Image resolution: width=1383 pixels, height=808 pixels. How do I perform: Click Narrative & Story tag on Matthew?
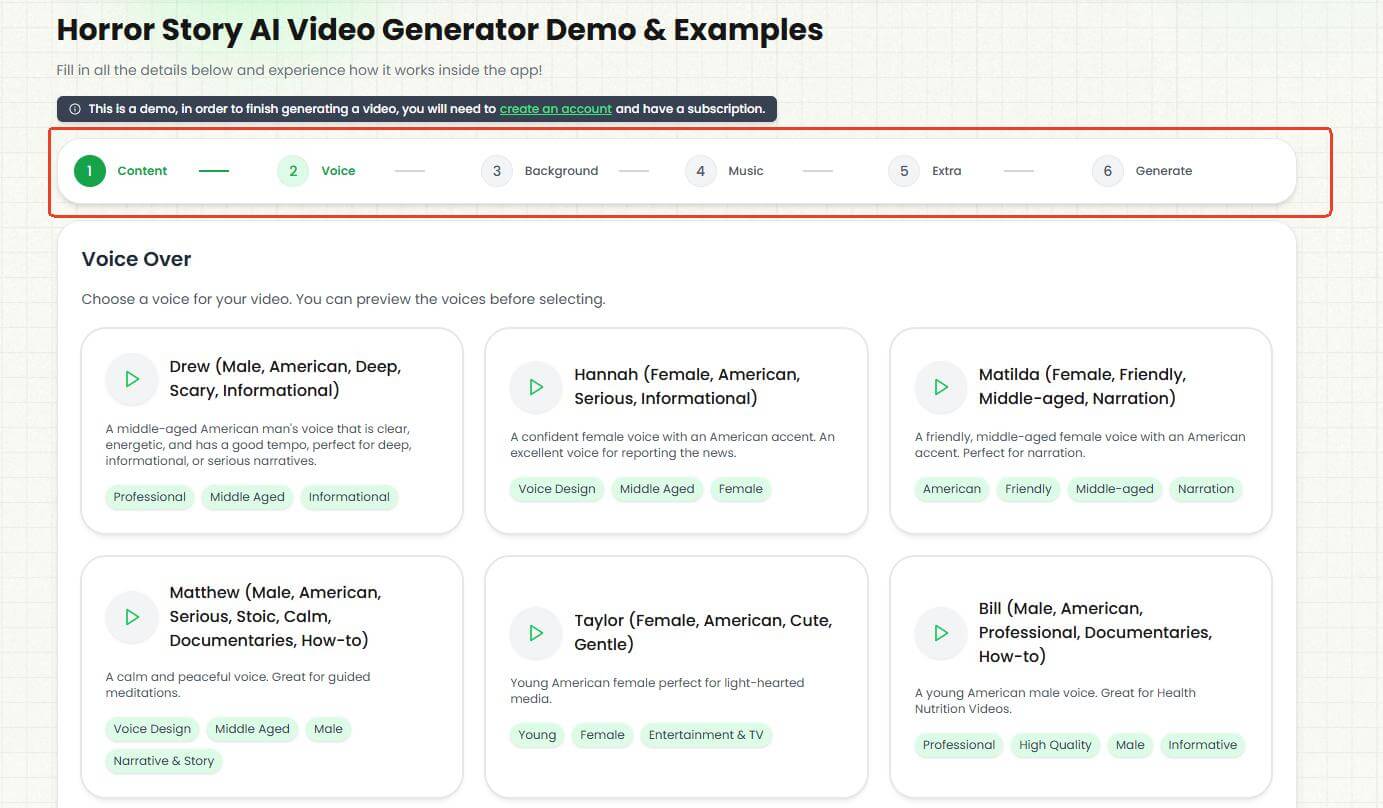tap(164, 761)
